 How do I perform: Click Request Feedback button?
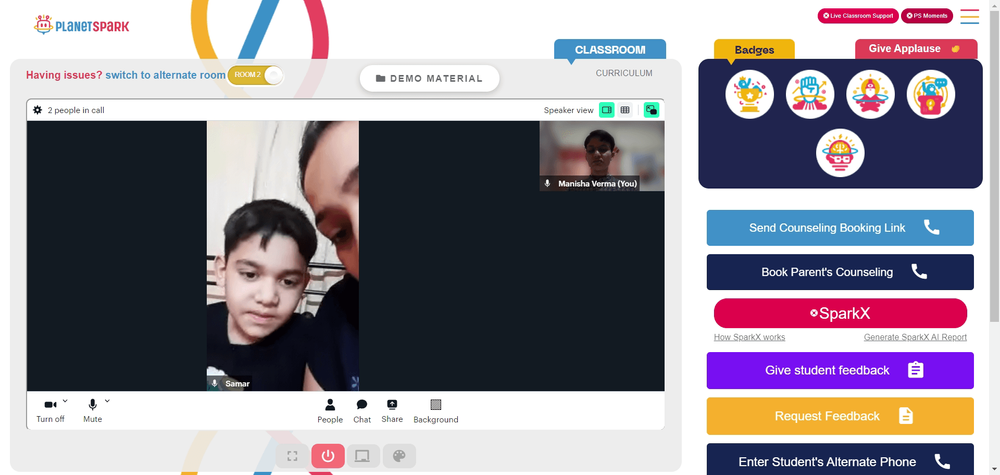tap(840, 416)
